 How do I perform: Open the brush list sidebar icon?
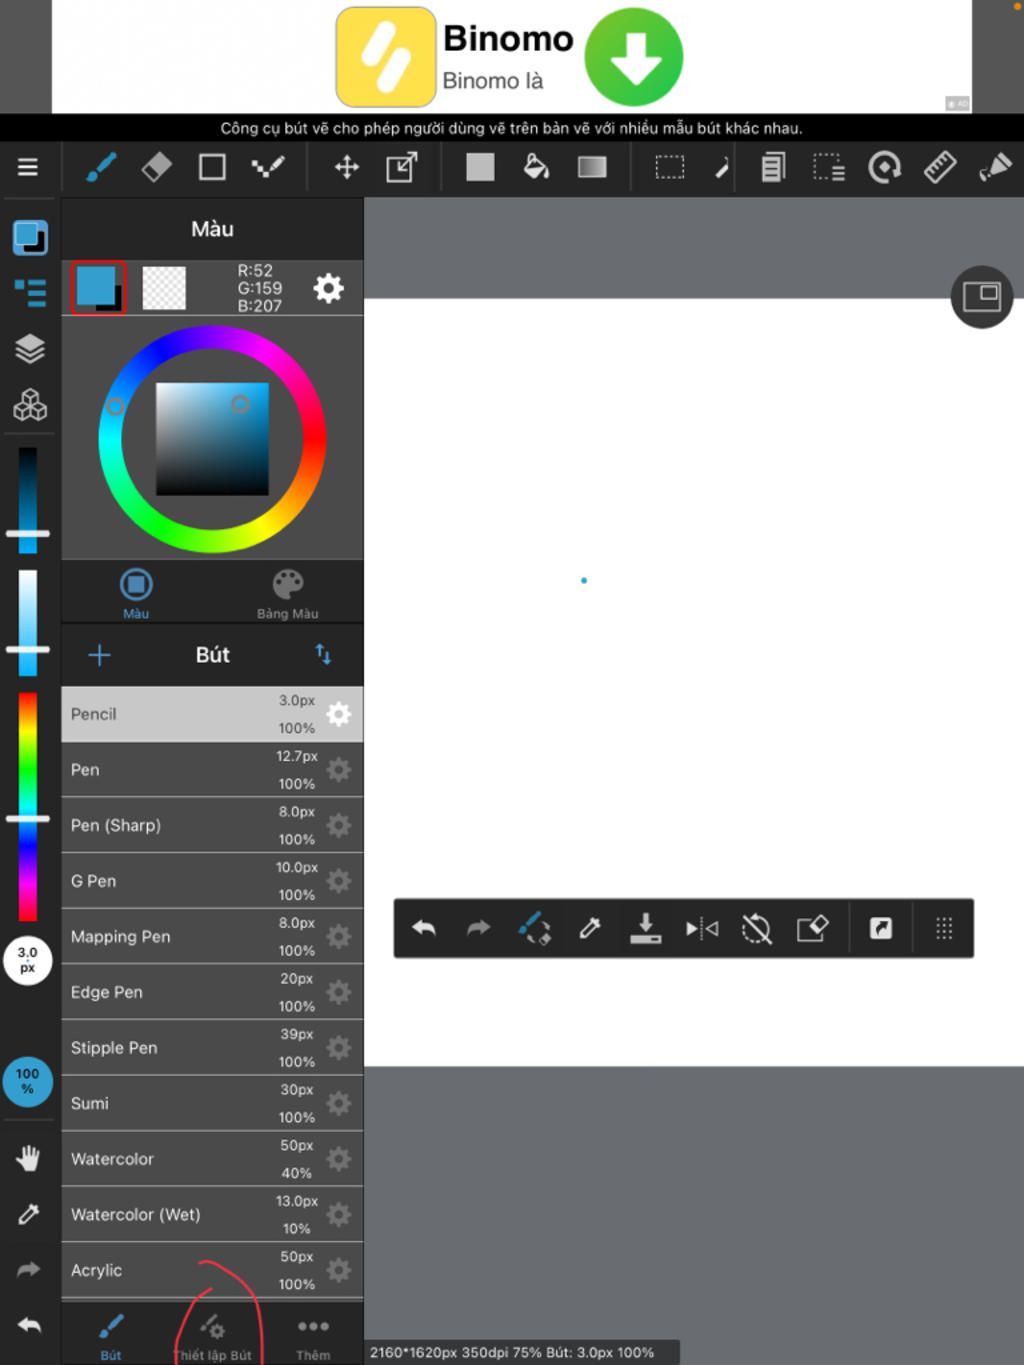point(30,293)
